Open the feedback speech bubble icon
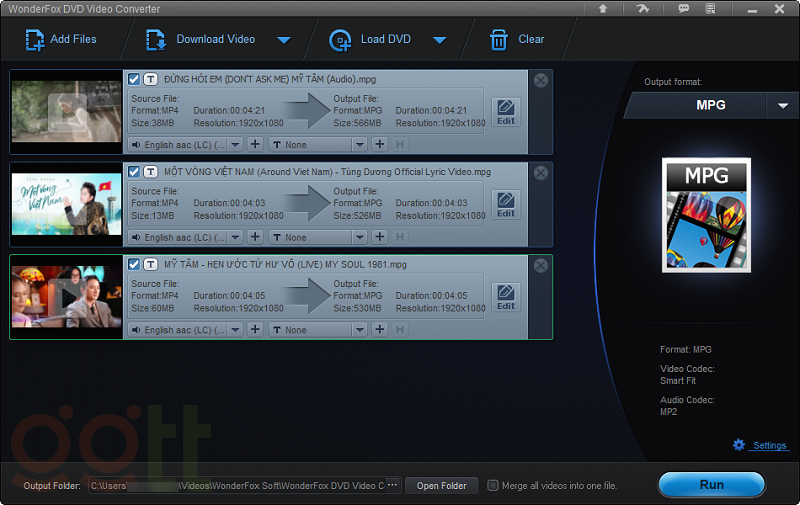Image resolution: width=800 pixels, height=505 pixels. [x=683, y=8]
